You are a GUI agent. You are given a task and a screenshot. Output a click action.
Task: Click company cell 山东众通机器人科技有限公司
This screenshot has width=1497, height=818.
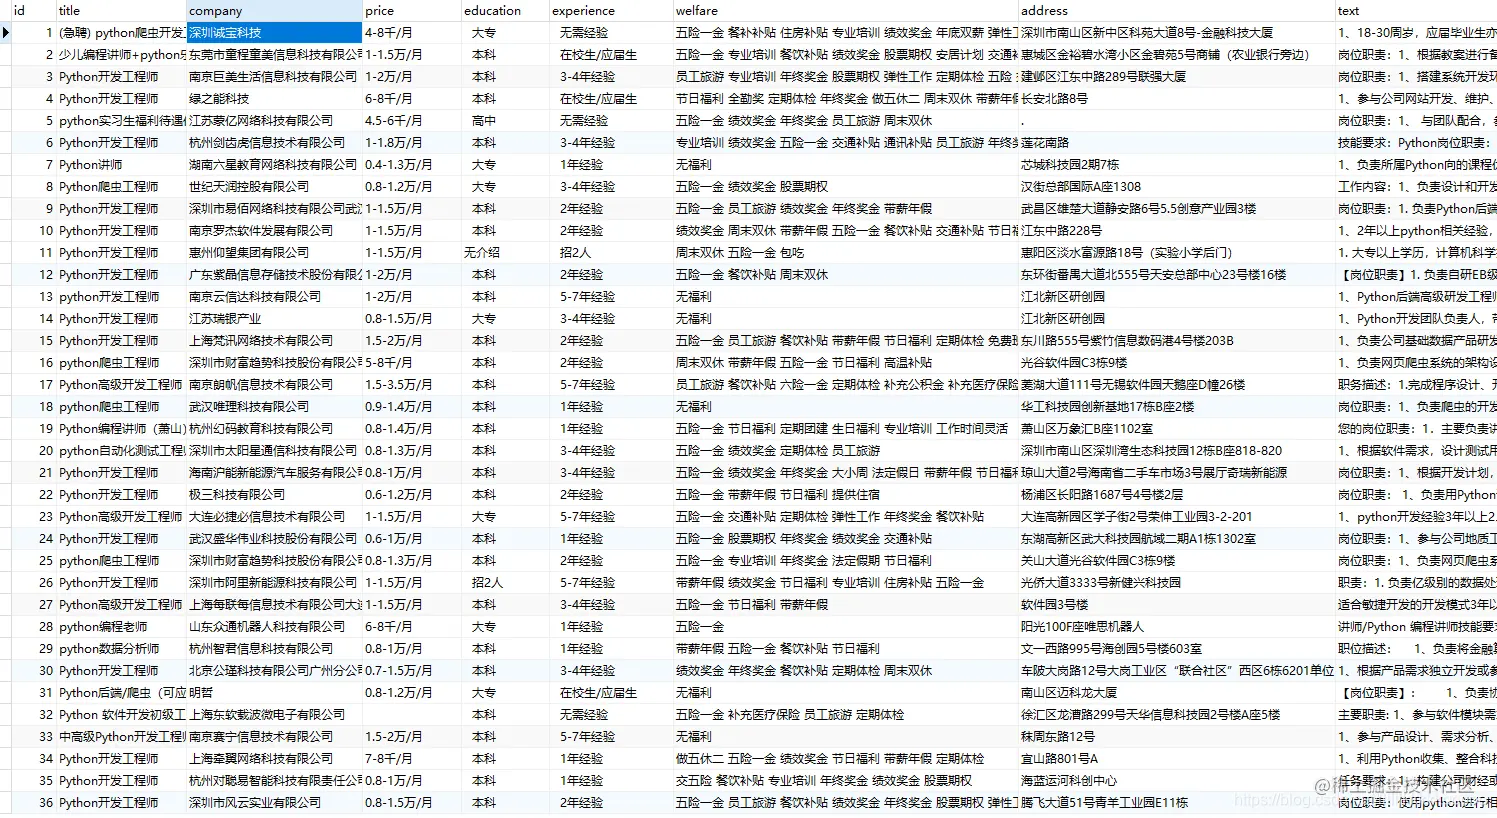(274, 627)
